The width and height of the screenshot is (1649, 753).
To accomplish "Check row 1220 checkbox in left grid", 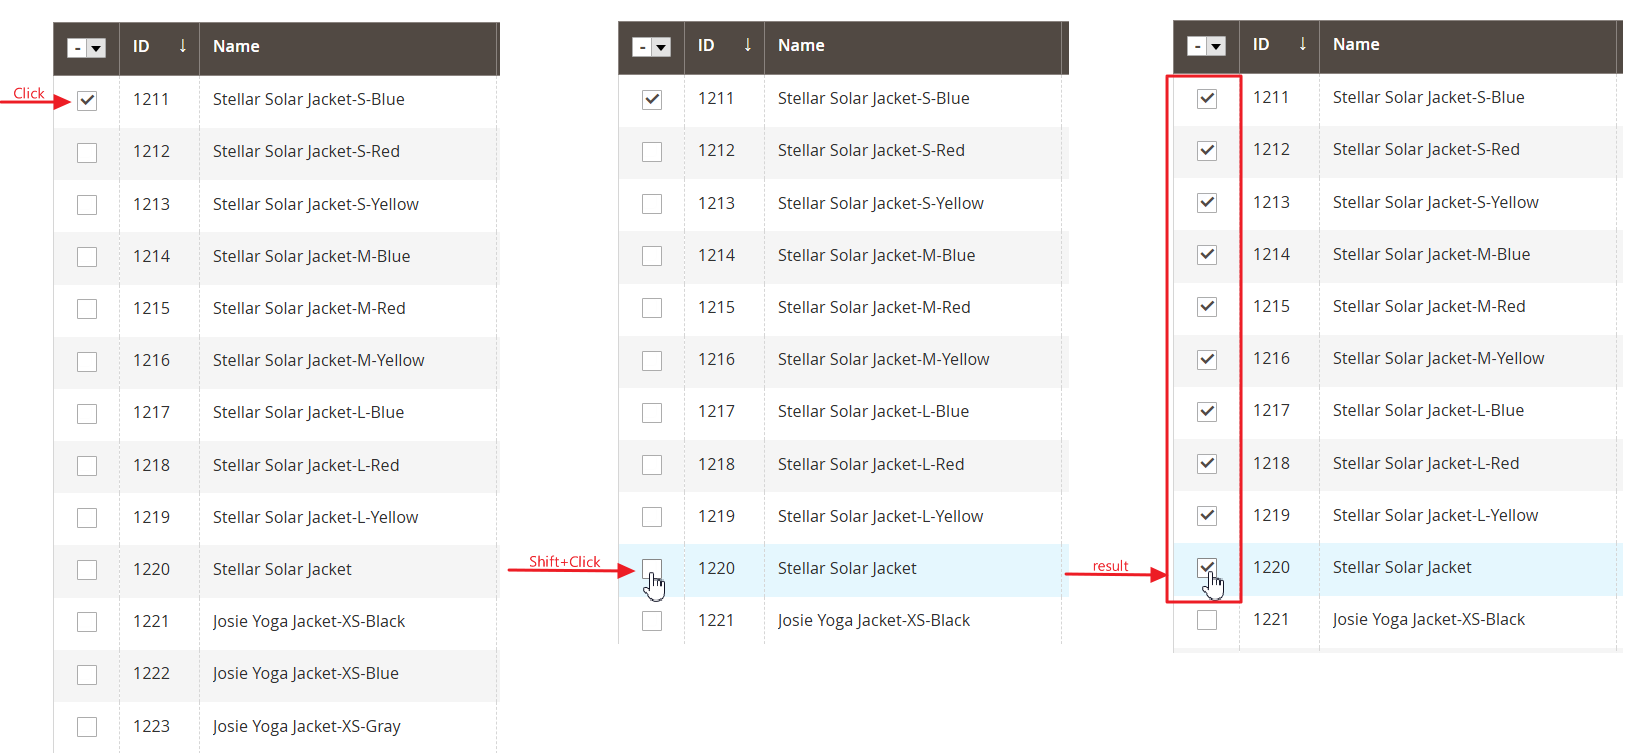I will 87,570.
